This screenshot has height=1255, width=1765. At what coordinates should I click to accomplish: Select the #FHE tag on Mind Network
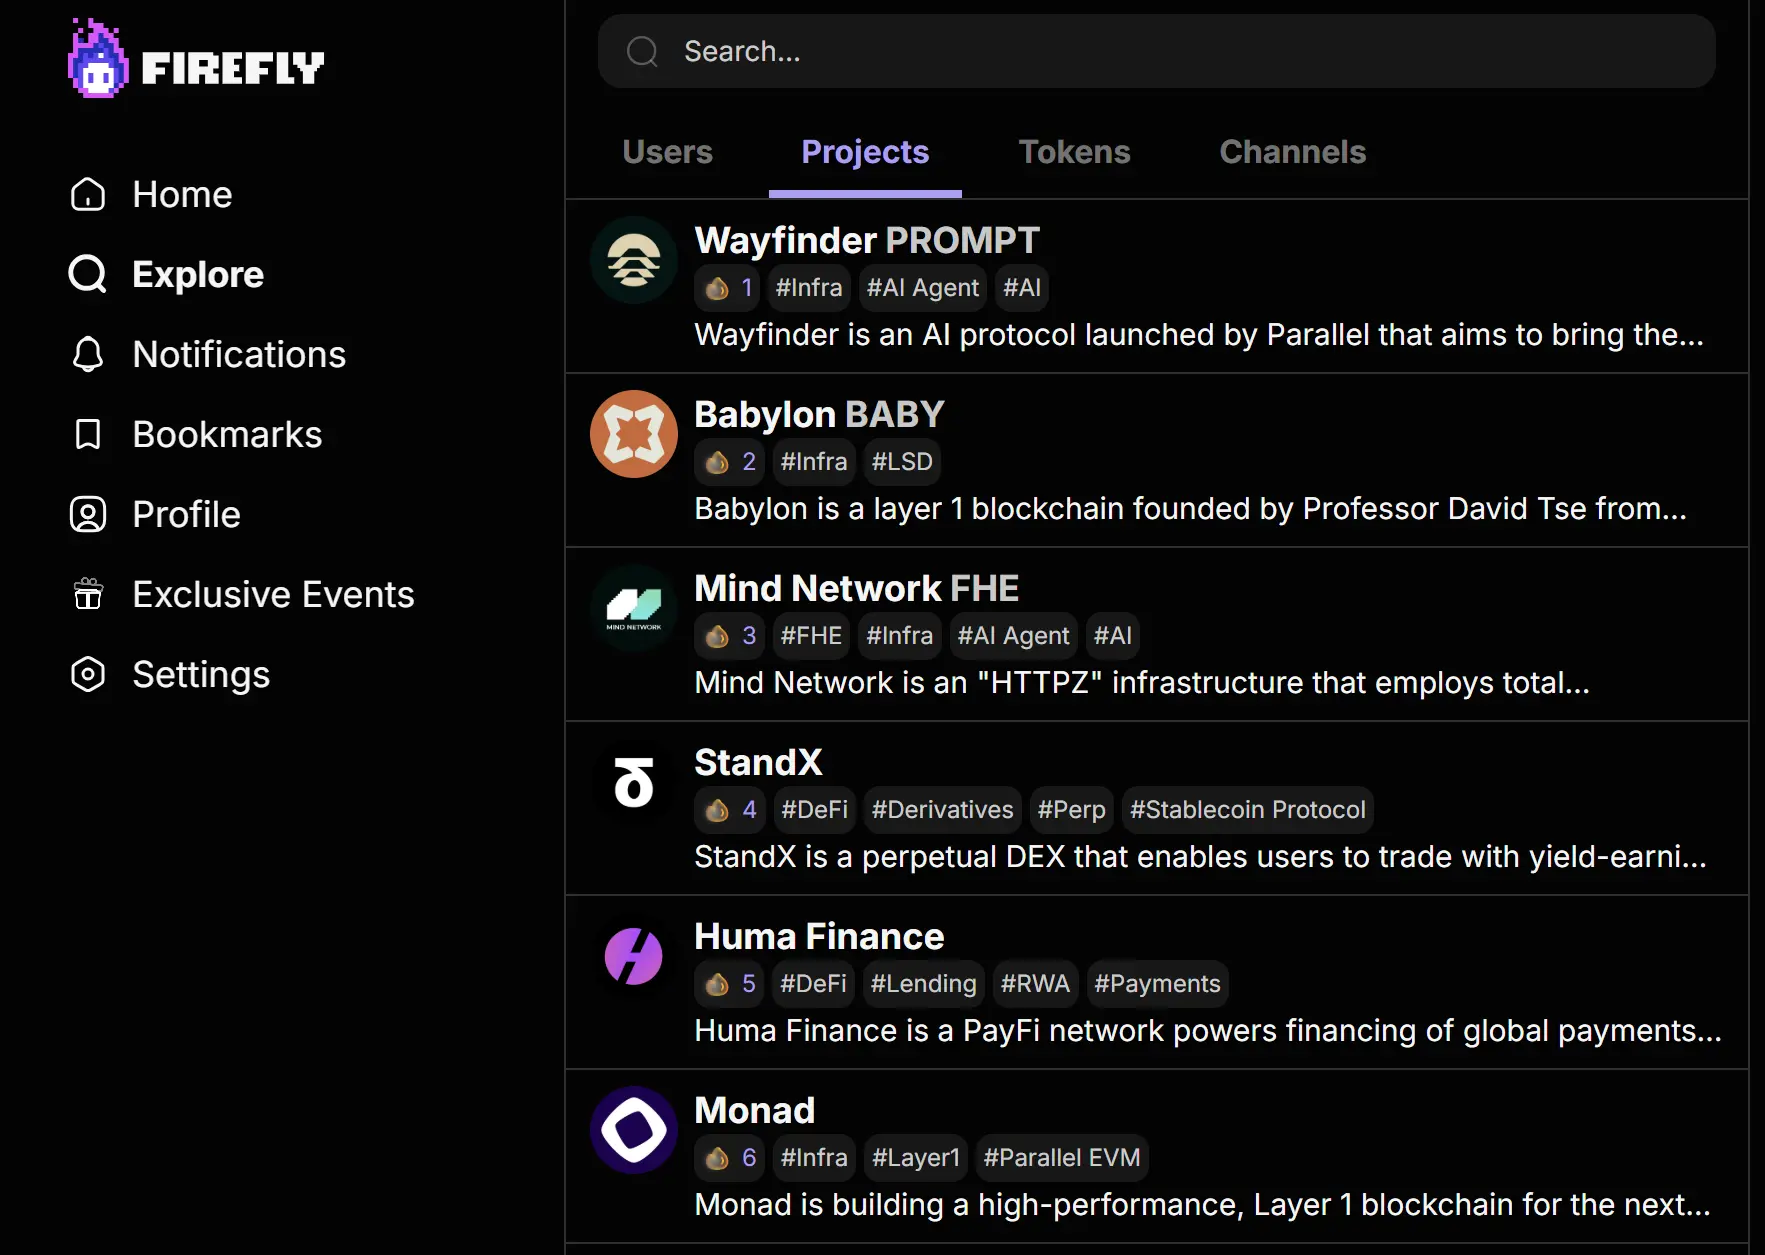(x=811, y=636)
